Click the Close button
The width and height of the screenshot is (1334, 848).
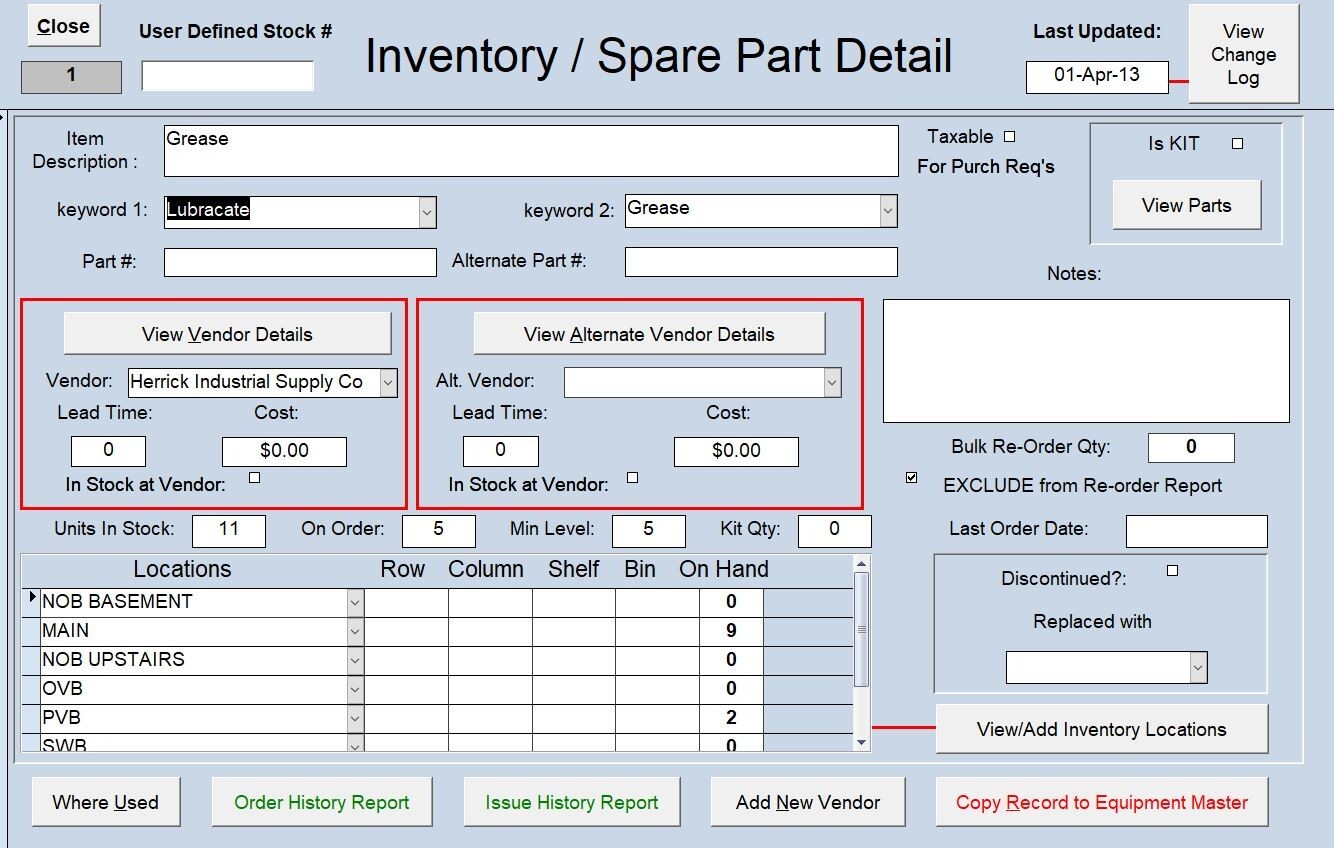[62, 25]
